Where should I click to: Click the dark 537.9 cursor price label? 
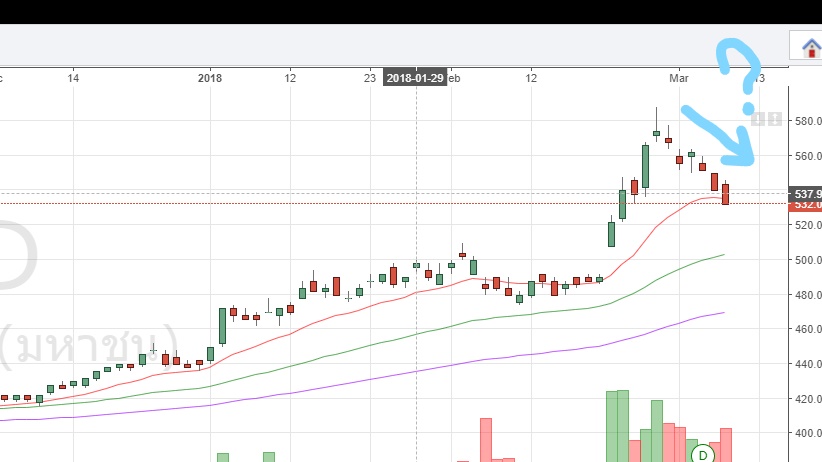click(x=805, y=194)
